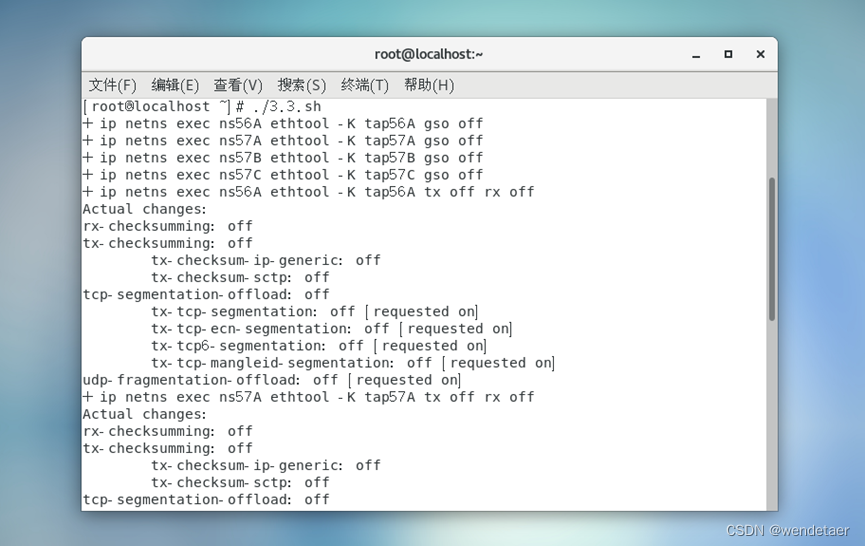Viewport: 865px width, 546px height.
Task: Click the 'udp-fragmentation-offload: off' line
Action: (272, 380)
